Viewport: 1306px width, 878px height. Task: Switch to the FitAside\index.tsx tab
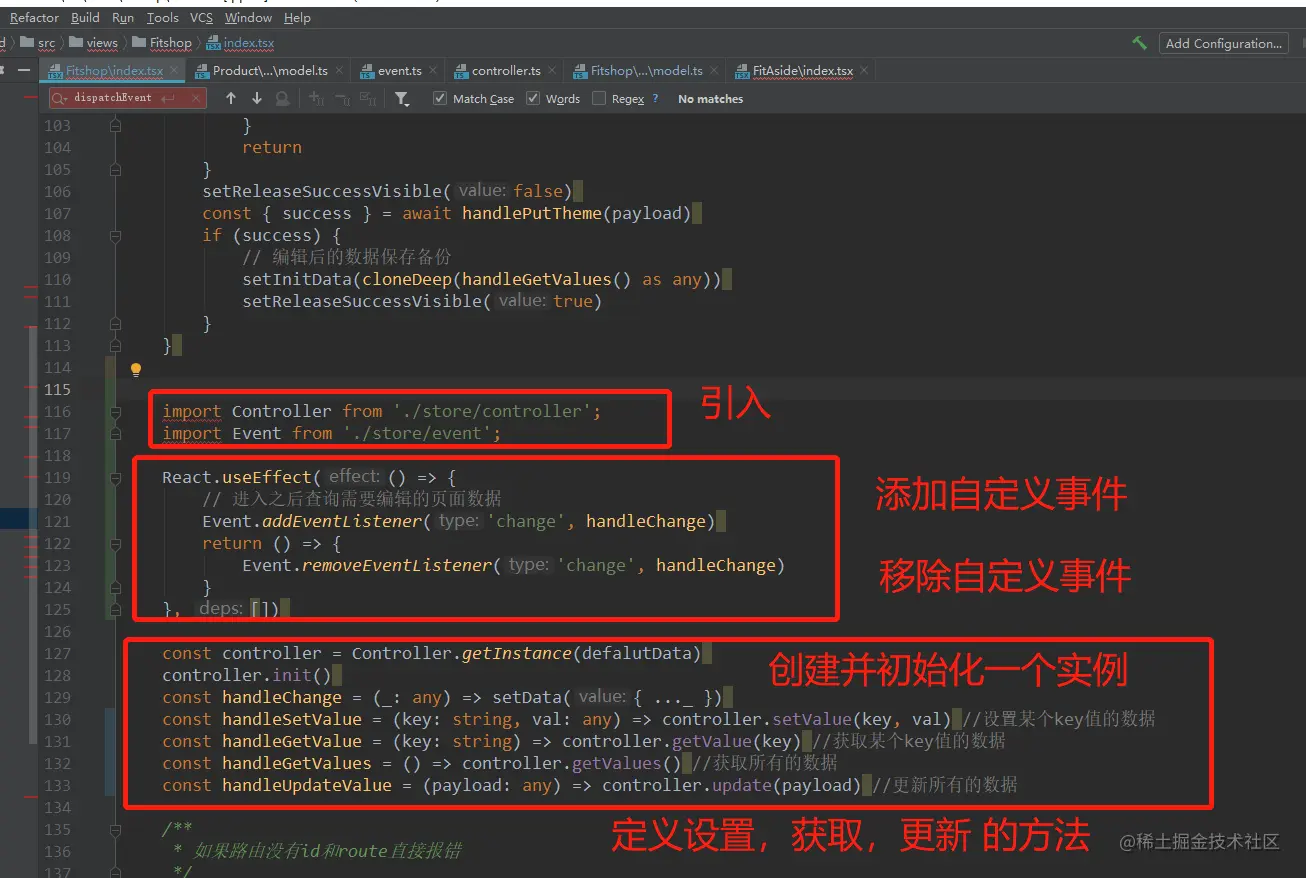point(803,71)
